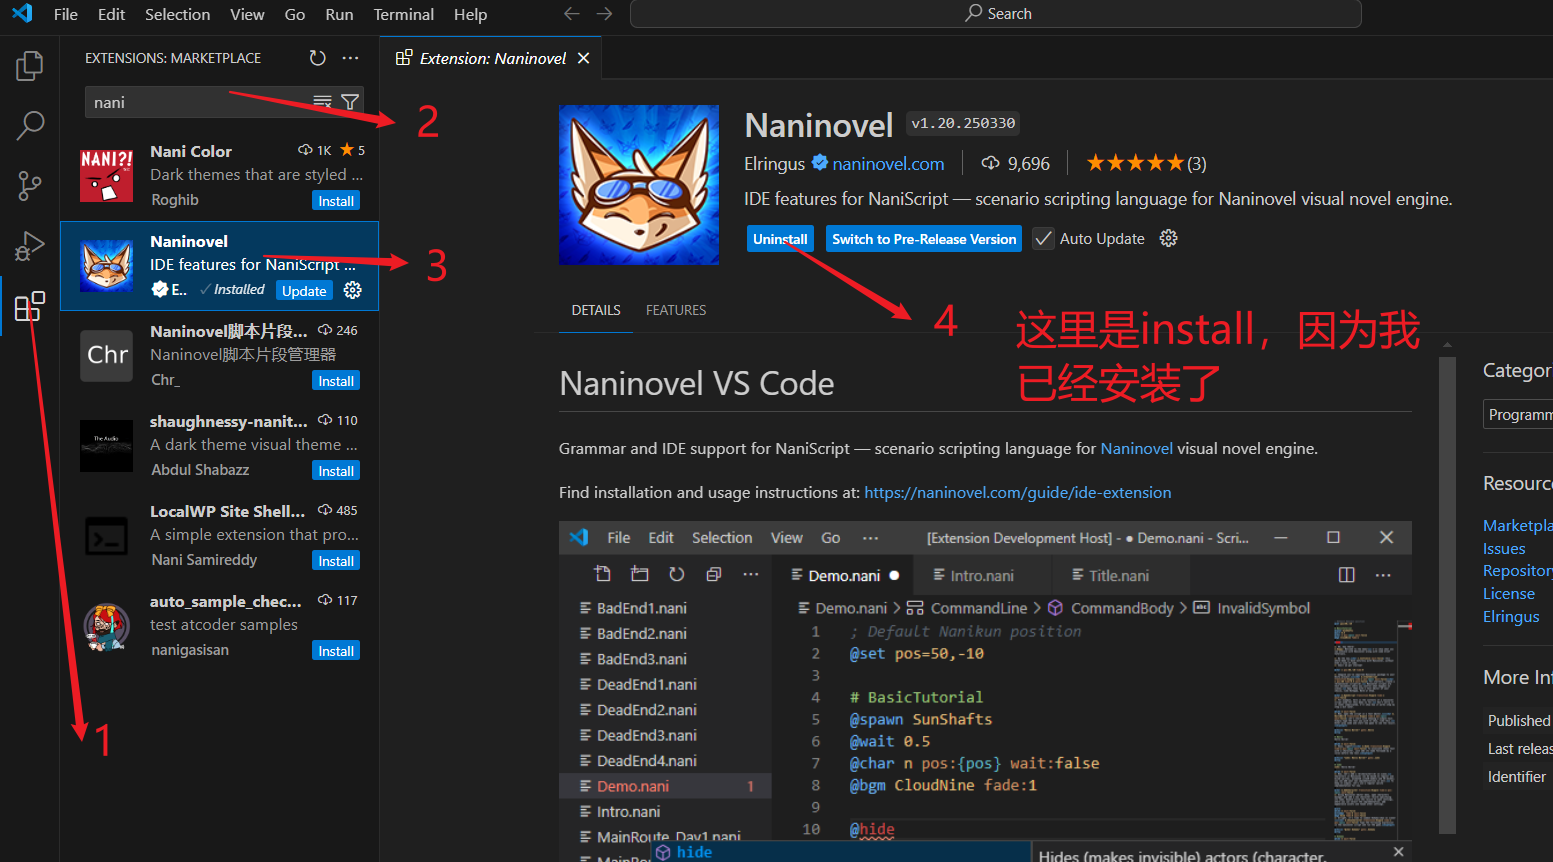Open the Help menu
This screenshot has width=1553, height=862.
[470, 14]
